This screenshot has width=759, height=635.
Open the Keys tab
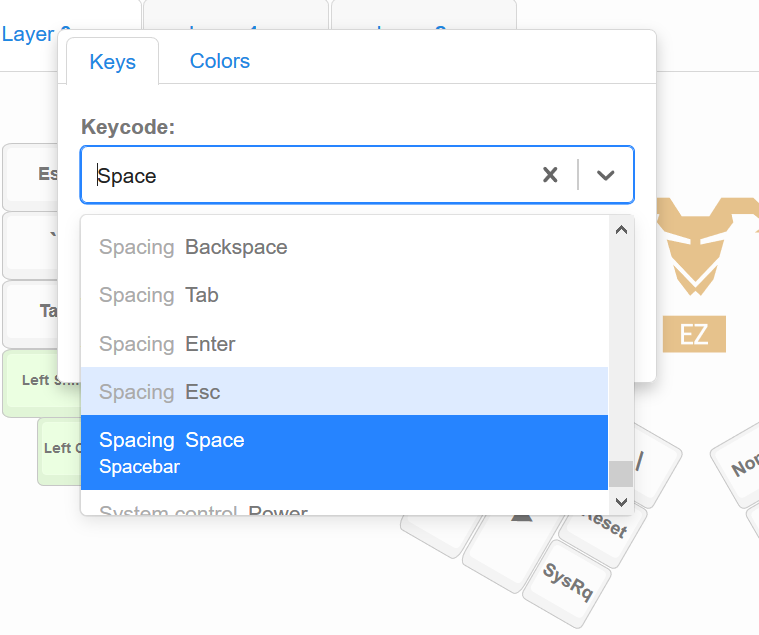click(x=113, y=62)
